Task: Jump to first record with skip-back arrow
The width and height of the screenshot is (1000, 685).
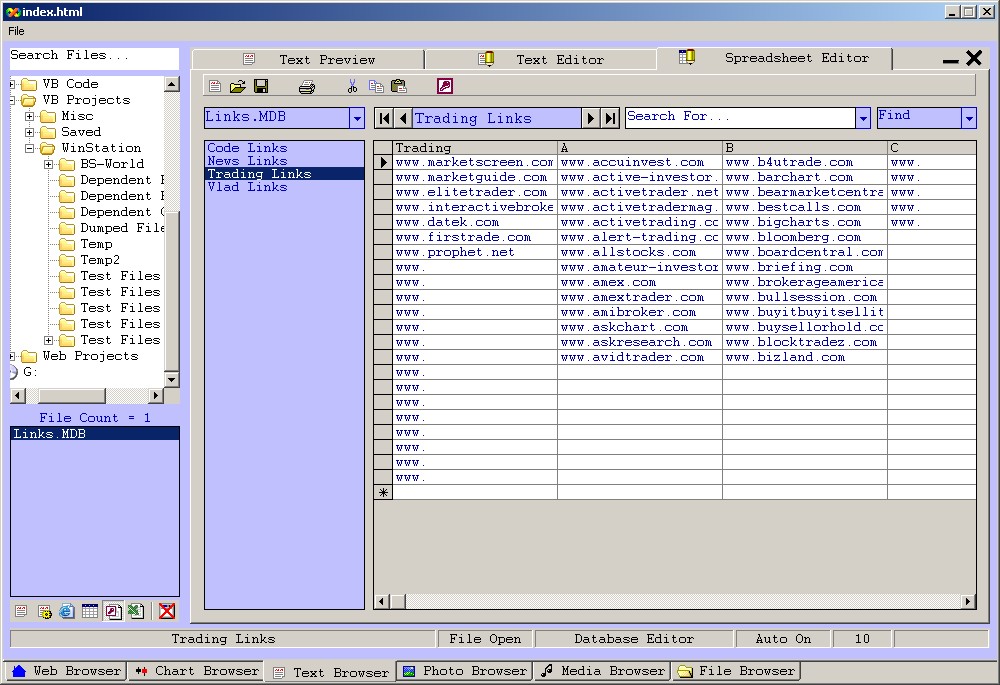Action: (385, 118)
